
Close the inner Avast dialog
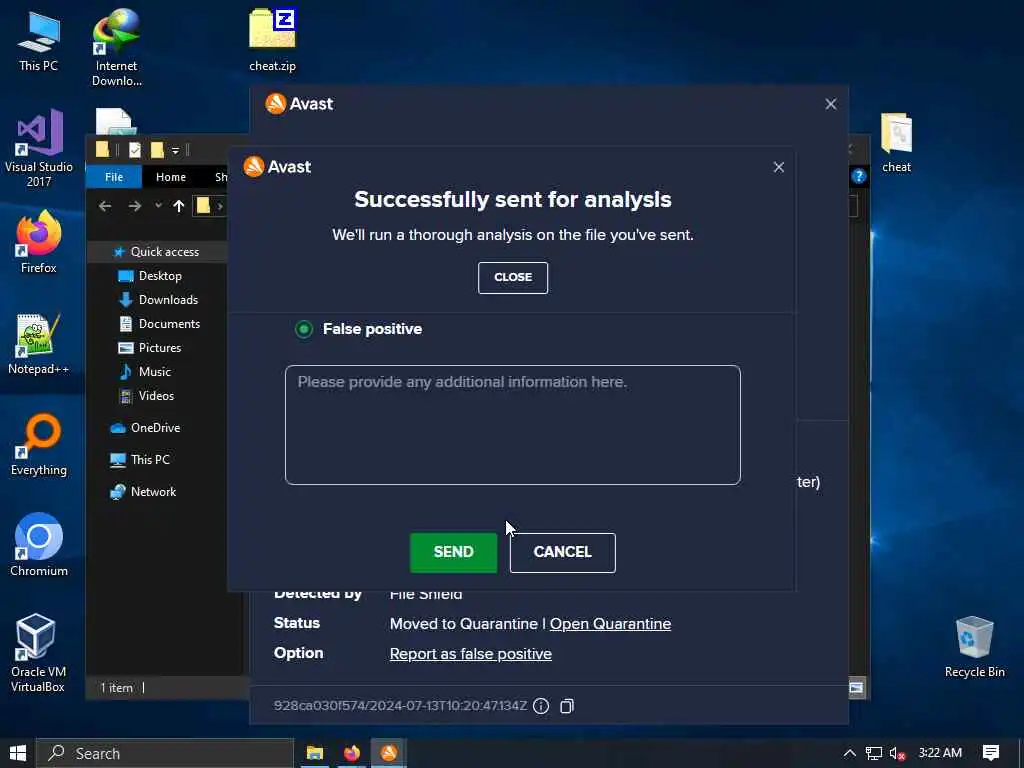pyautogui.click(x=778, y=167)
